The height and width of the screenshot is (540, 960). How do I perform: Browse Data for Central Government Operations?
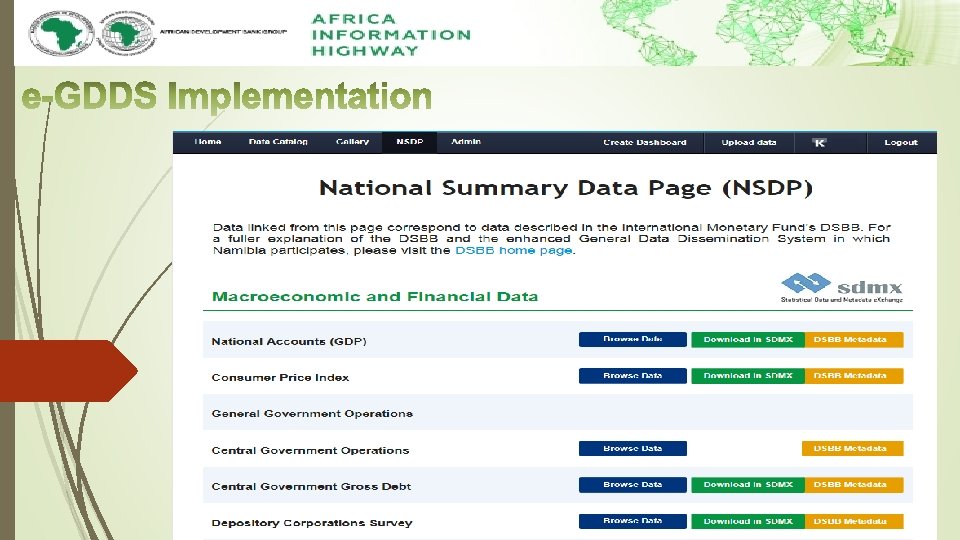coord(632,449)
